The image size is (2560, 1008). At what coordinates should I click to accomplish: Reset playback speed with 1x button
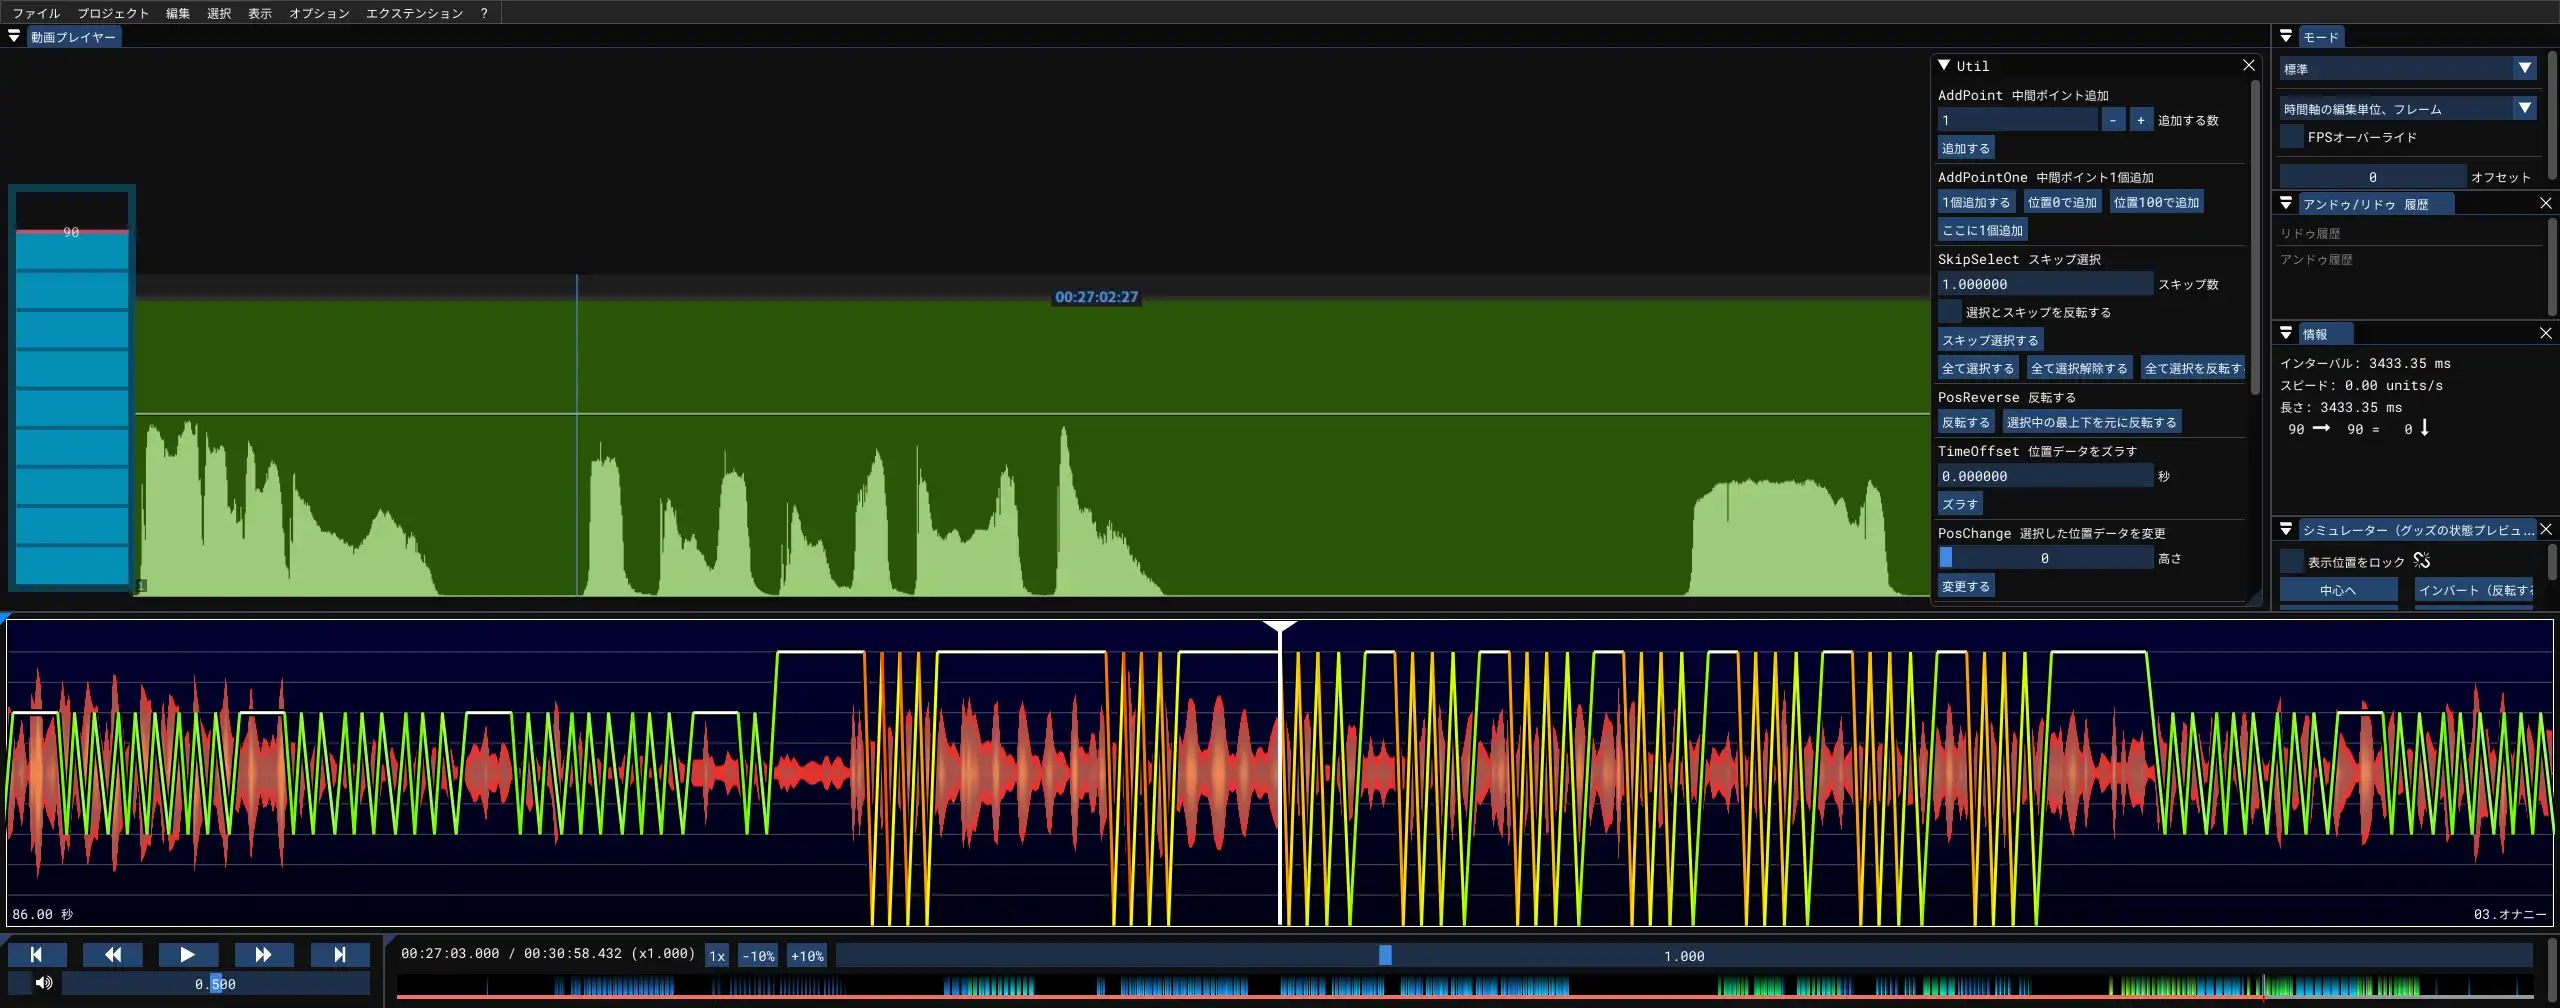(x=717, y=956)
